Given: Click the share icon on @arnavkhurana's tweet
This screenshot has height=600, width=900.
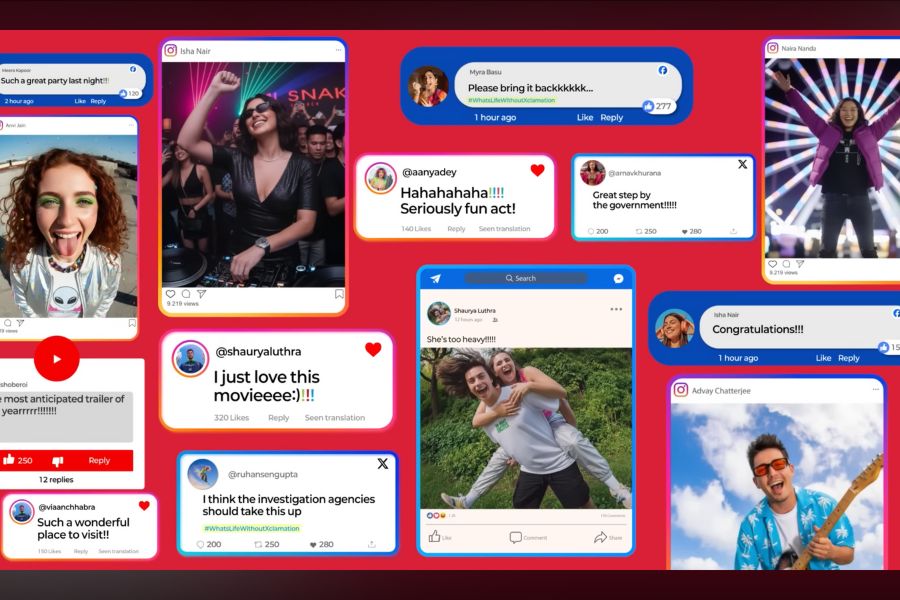Looking at the screenshot, I should click(734, 231).
